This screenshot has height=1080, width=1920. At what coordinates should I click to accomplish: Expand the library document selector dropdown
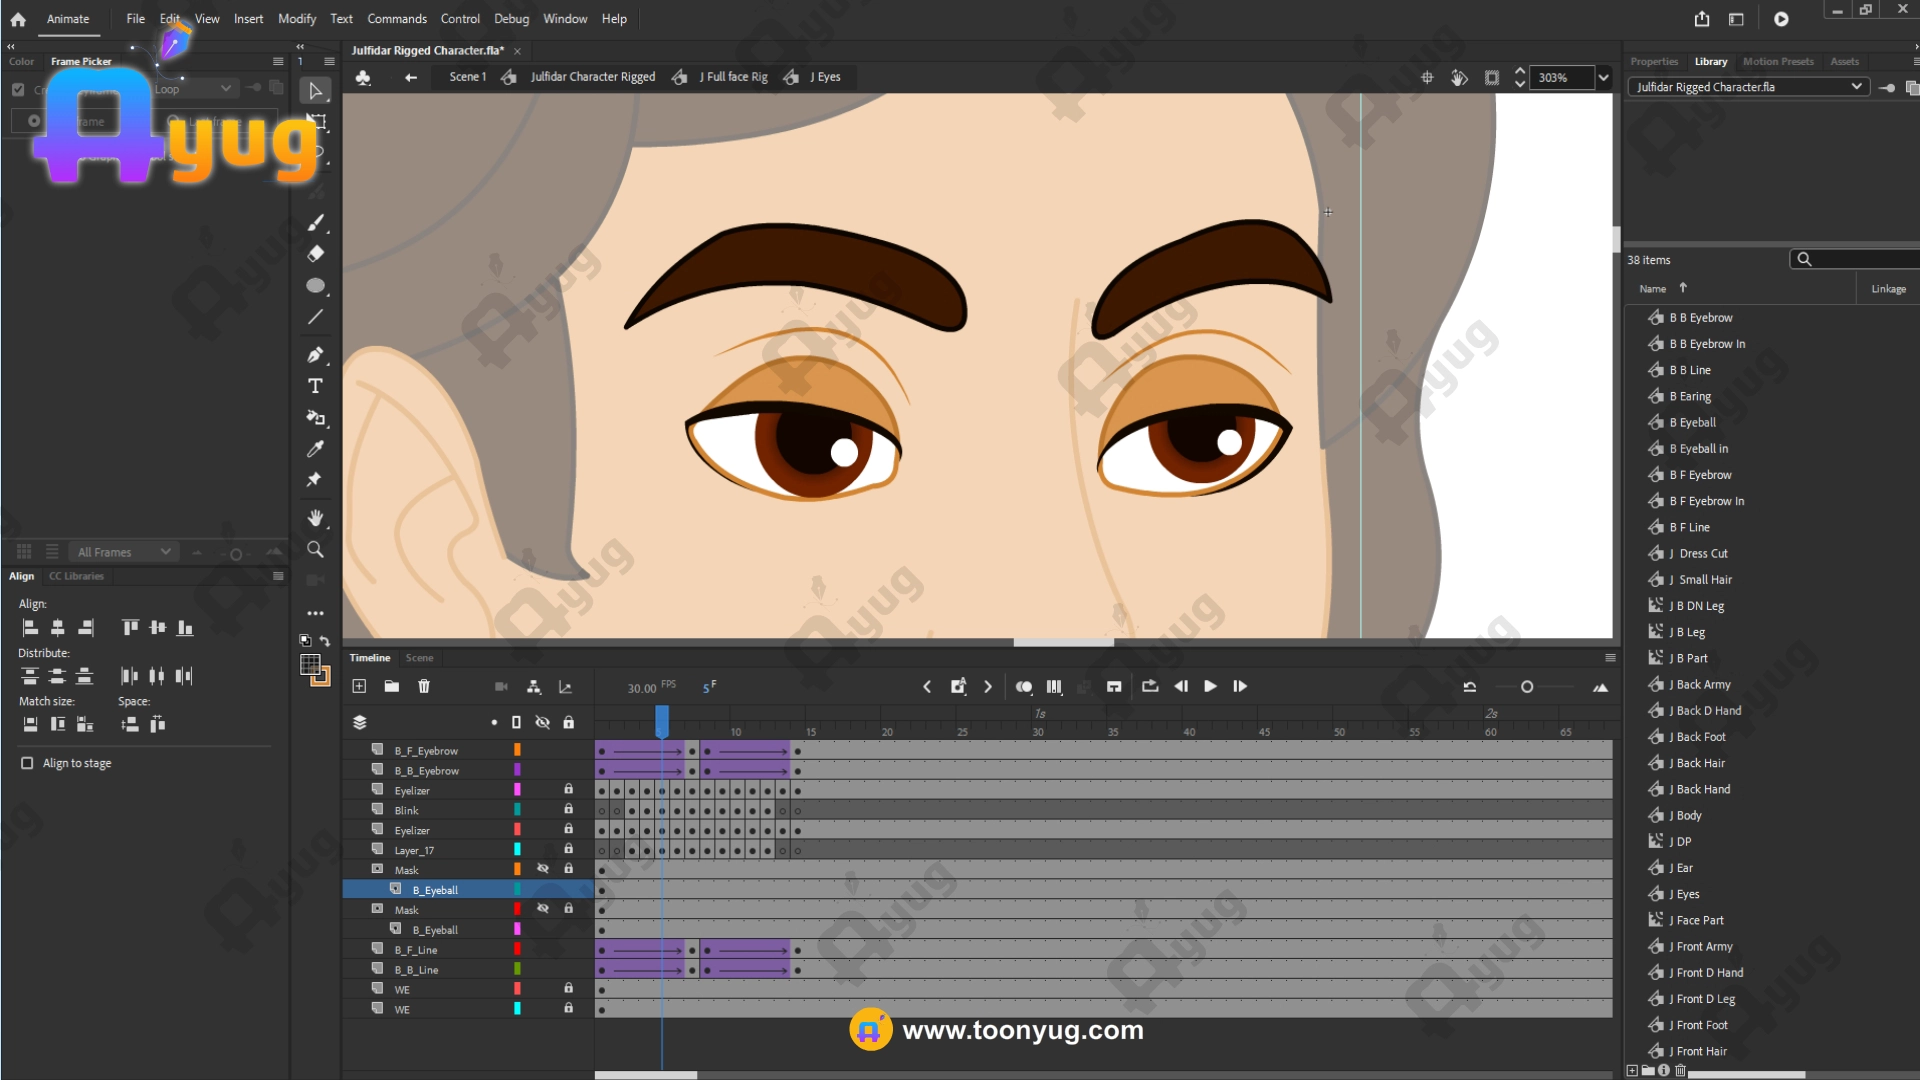(1856, 87)
